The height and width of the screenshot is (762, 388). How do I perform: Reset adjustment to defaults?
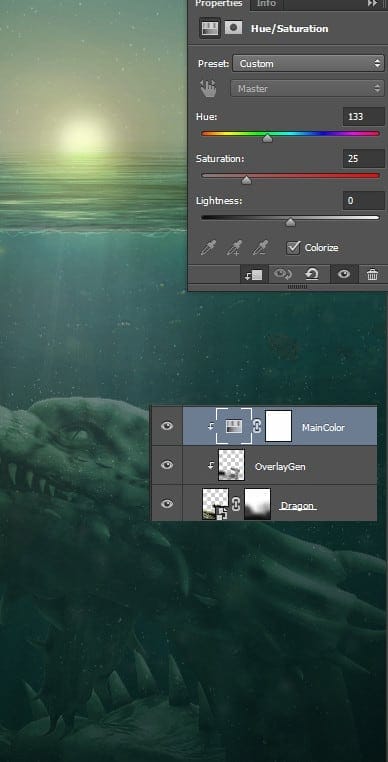pyautogui.click(x=312, y=275)
